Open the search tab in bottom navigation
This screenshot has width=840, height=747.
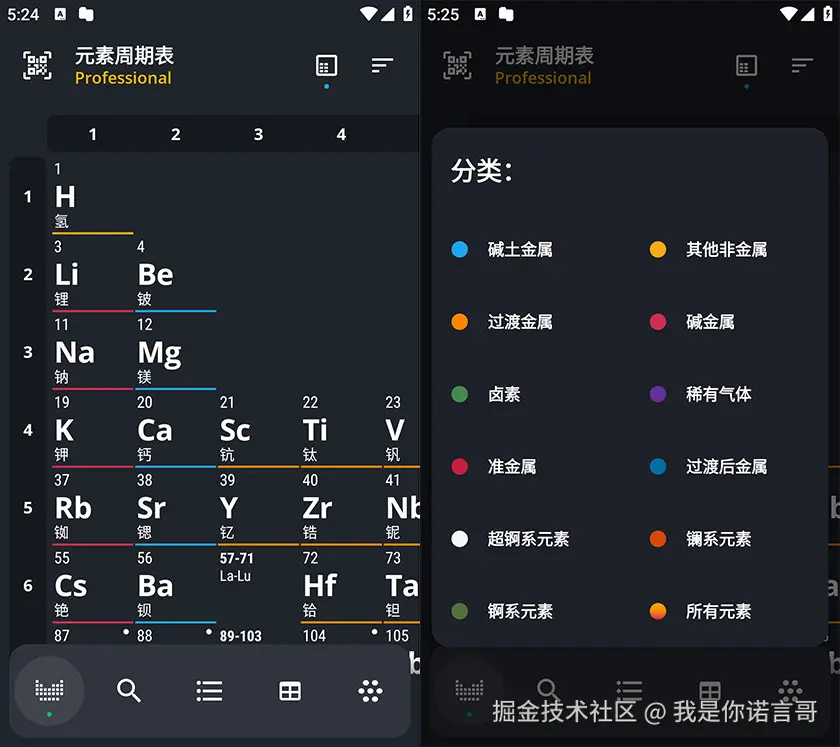[129, 690]
